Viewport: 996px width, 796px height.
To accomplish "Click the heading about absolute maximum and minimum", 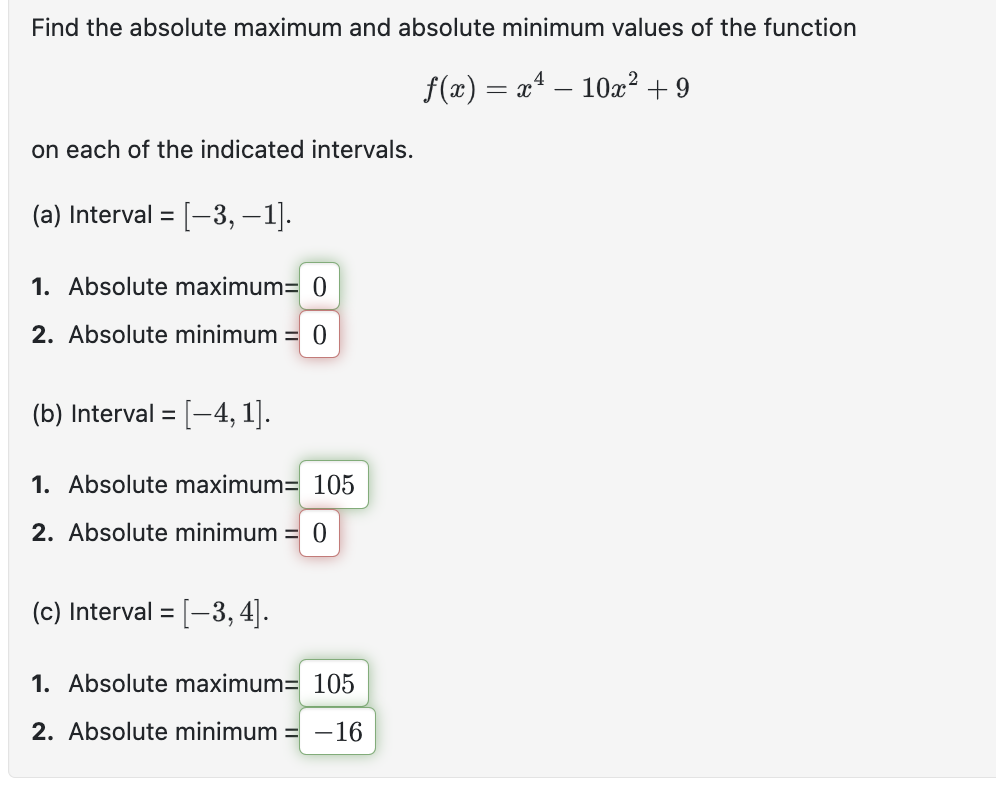I will pyautogui.click(x=443, y=28).
